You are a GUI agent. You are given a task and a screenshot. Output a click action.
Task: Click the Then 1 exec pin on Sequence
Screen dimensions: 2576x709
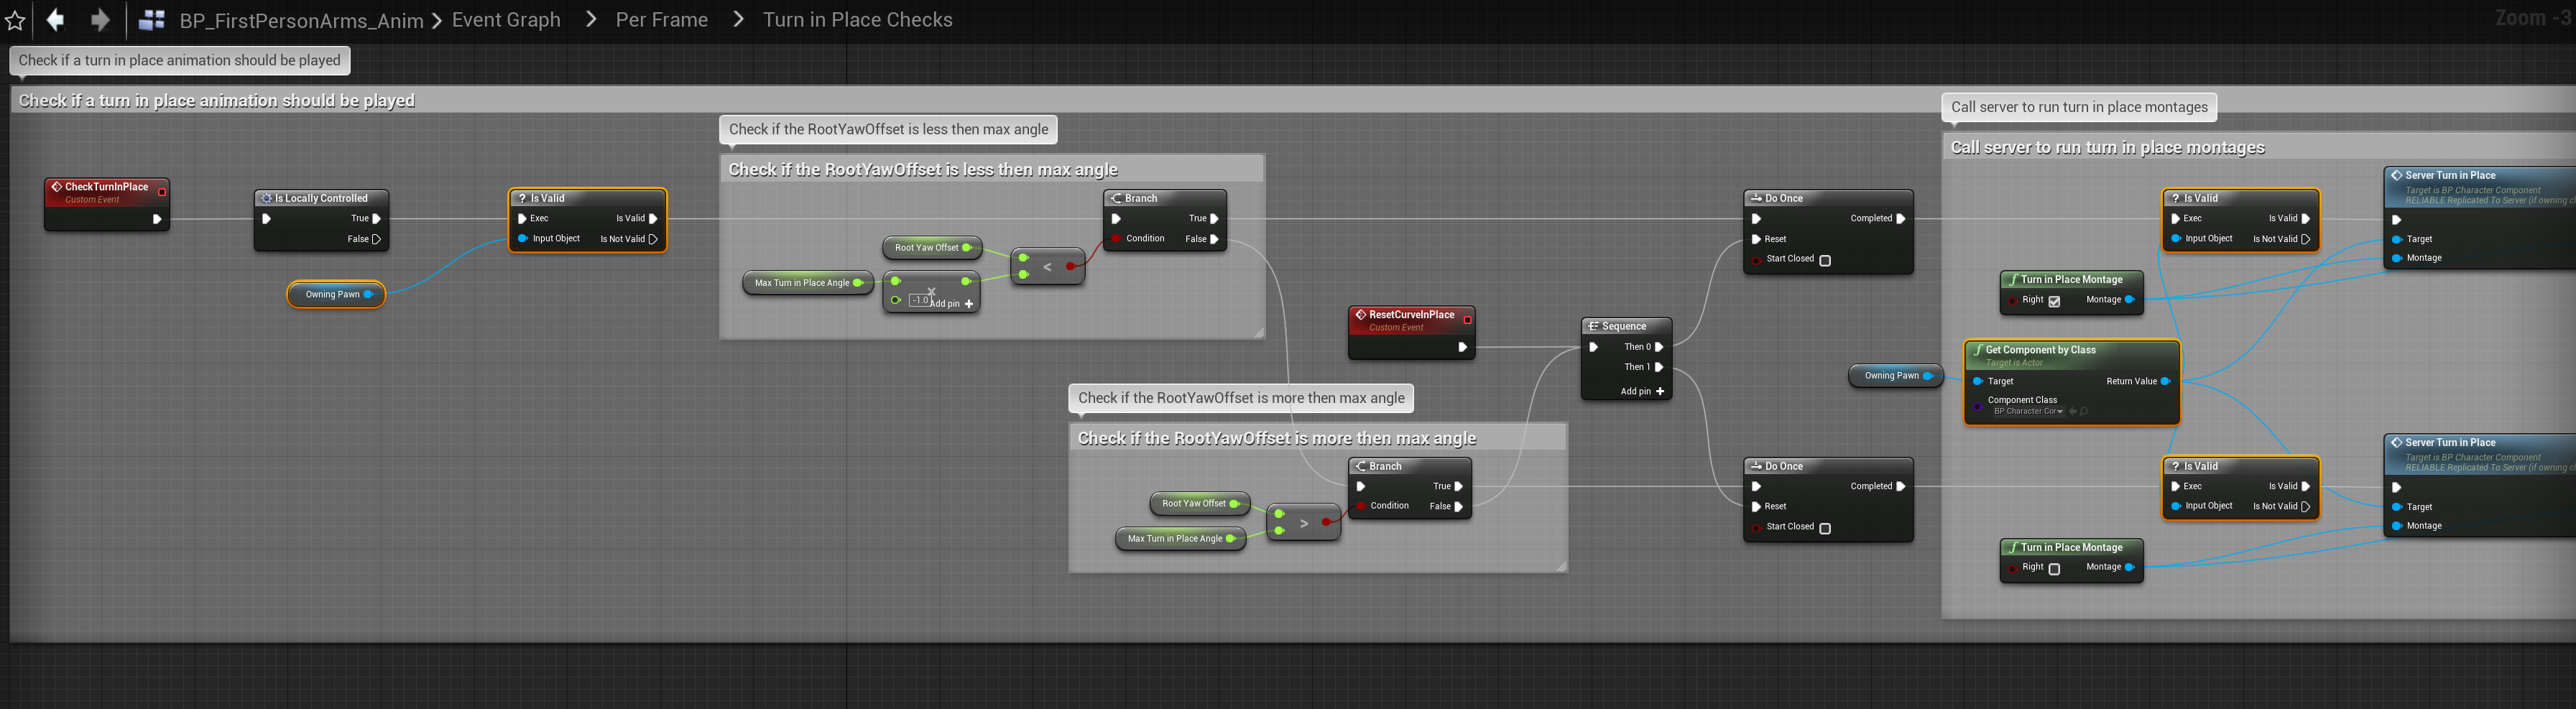tap(1659, 367)
